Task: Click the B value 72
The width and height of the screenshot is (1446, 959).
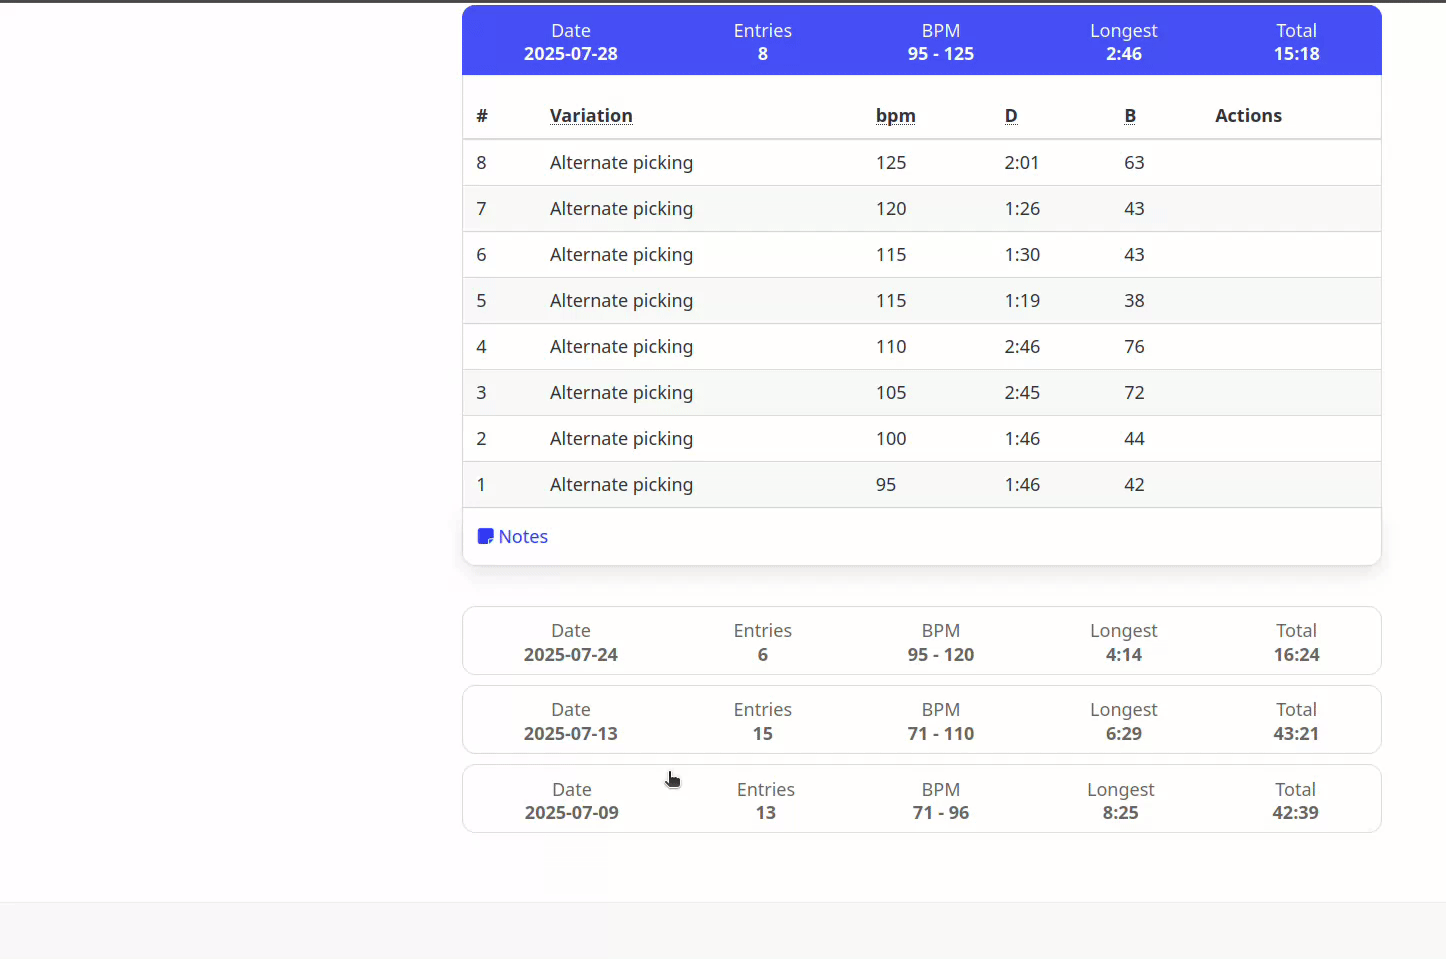Action: pos(1134,392)
